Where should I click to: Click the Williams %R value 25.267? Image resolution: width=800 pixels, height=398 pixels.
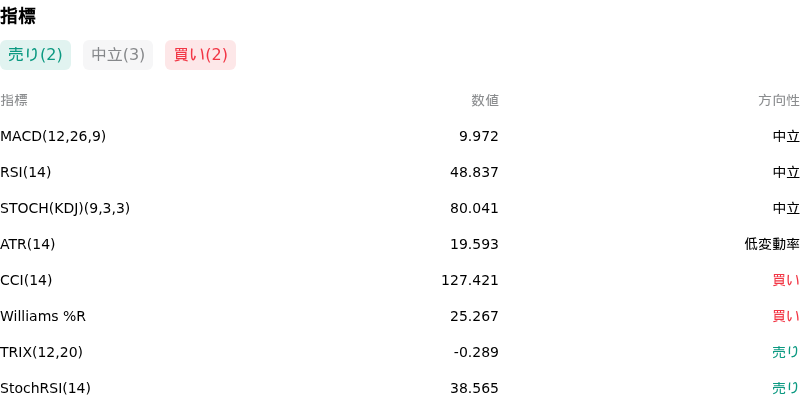(474, 316)
